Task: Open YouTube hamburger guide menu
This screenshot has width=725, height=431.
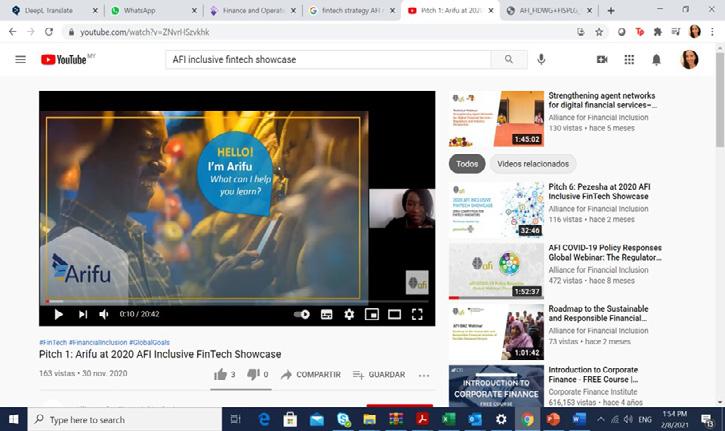Action: click(20, 59)
